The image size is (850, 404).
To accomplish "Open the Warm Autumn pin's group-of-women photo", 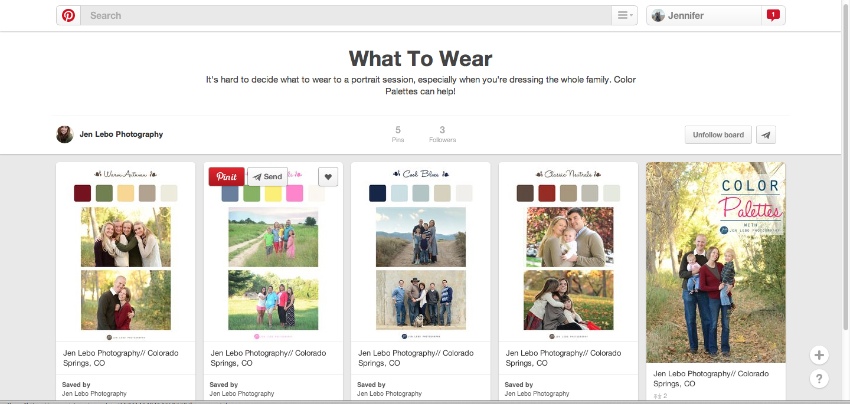I will tap(126, 237).
